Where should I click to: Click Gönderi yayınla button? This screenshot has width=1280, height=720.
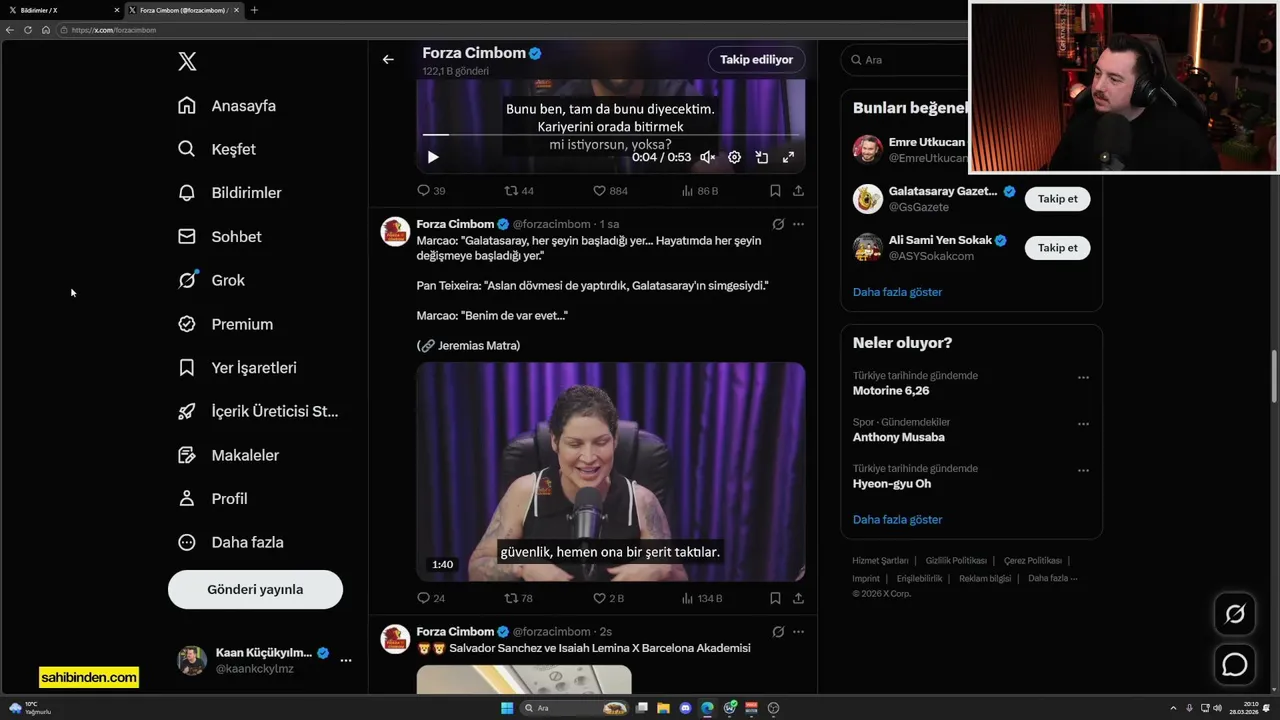(x=255, y=589)
